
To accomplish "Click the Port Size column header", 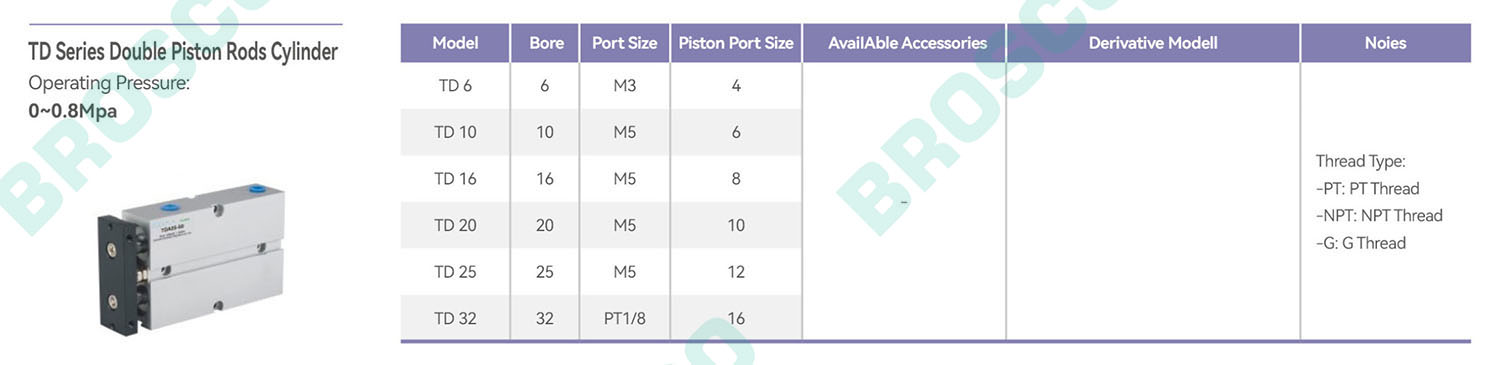I will pyautogui.click(x=624, y=43).
